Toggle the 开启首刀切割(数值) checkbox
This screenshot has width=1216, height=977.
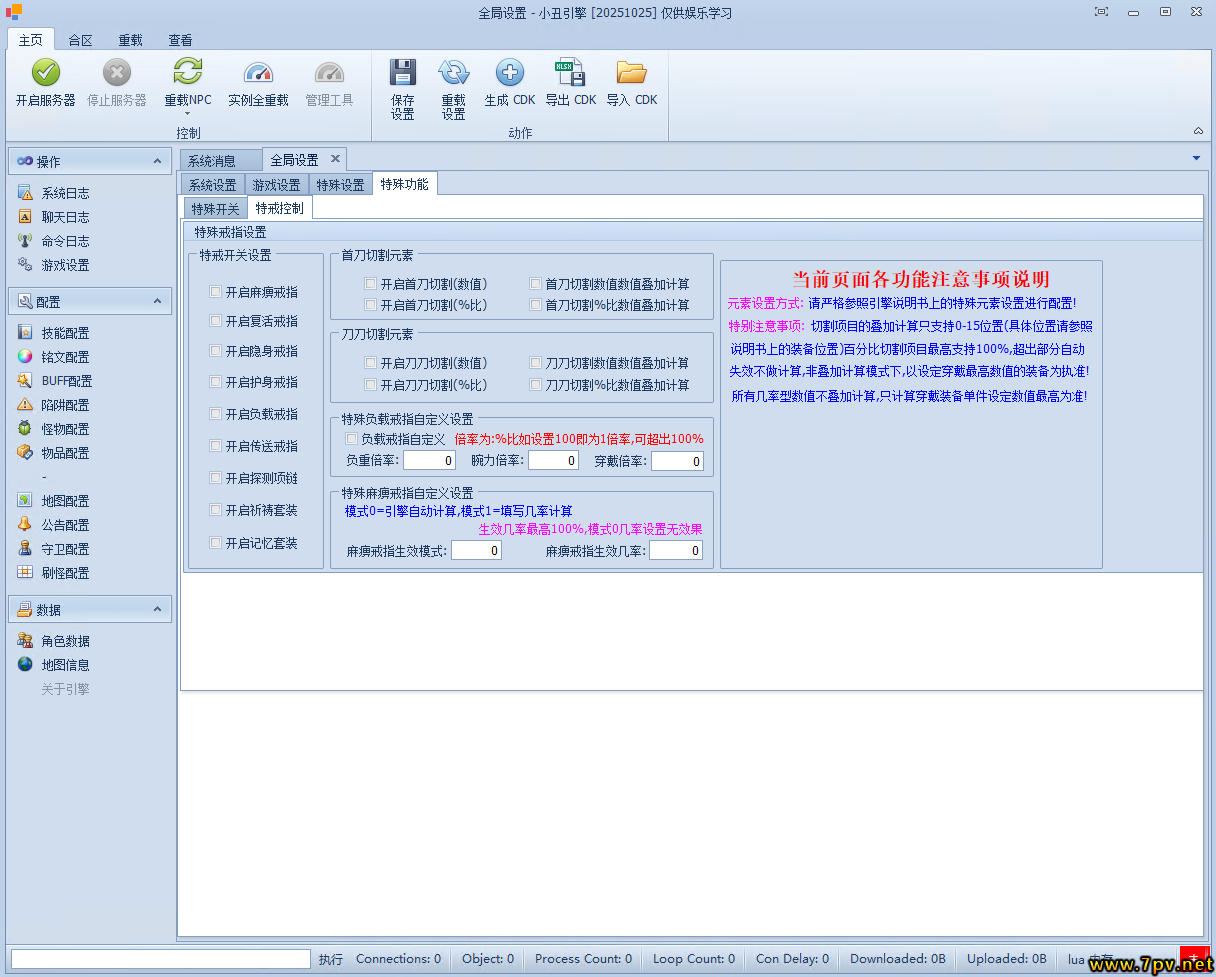[x=370, y=284]
